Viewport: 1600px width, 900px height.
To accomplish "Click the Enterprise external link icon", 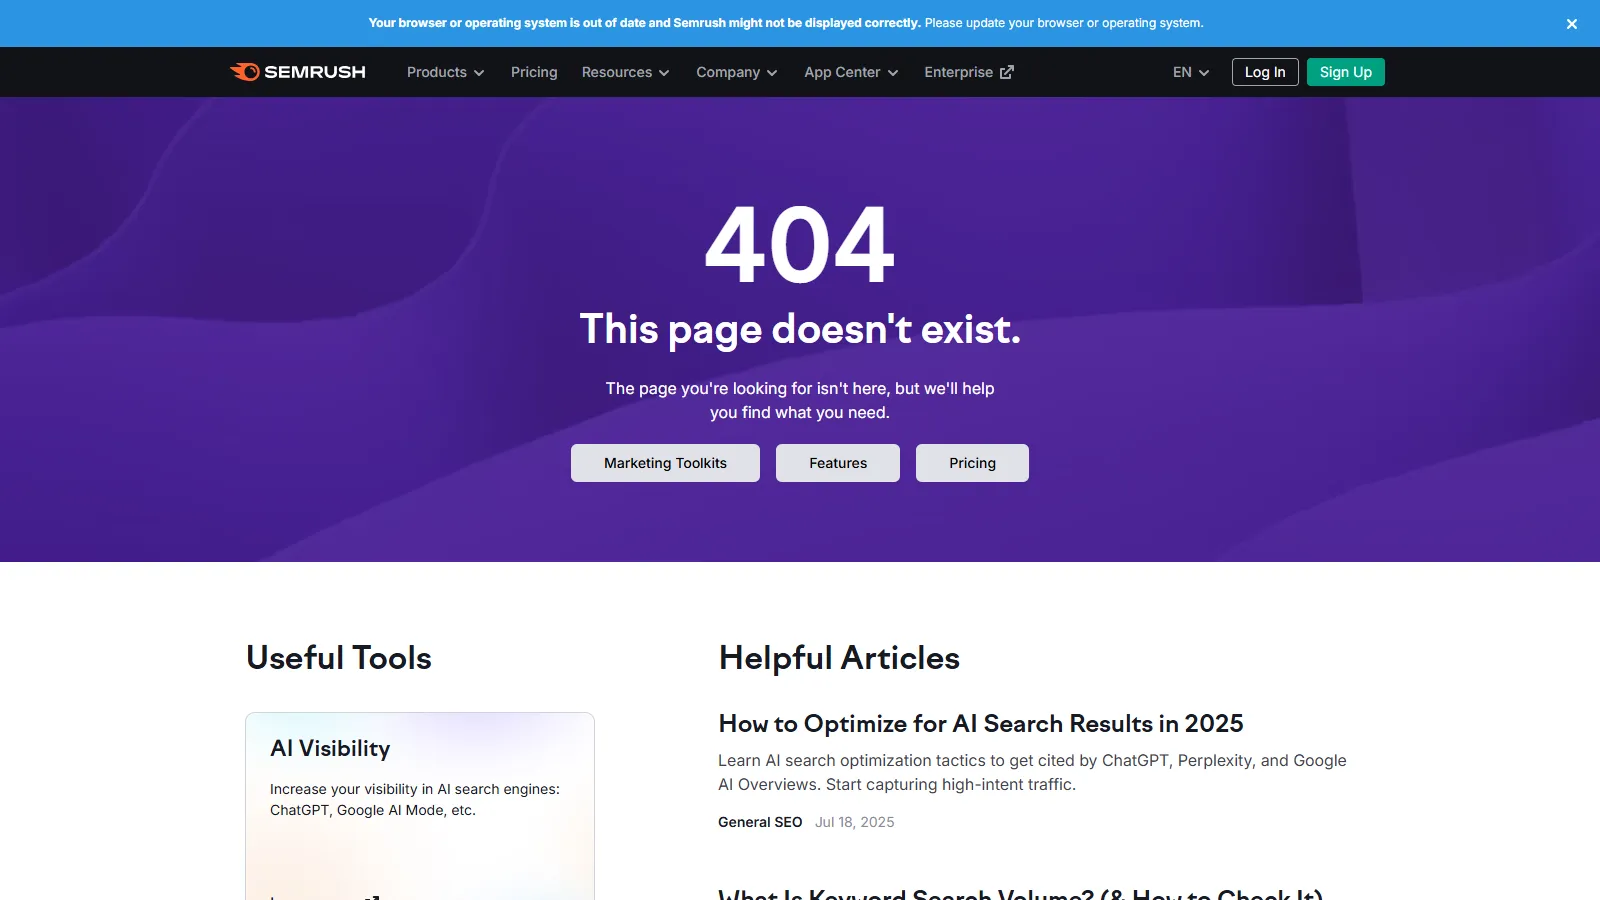I will pos(1007,72).
